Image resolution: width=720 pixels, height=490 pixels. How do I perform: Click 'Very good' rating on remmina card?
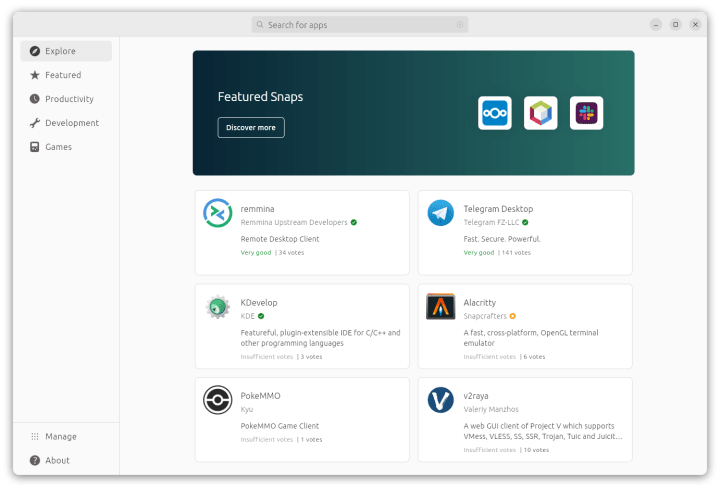[x=256, y=253]
